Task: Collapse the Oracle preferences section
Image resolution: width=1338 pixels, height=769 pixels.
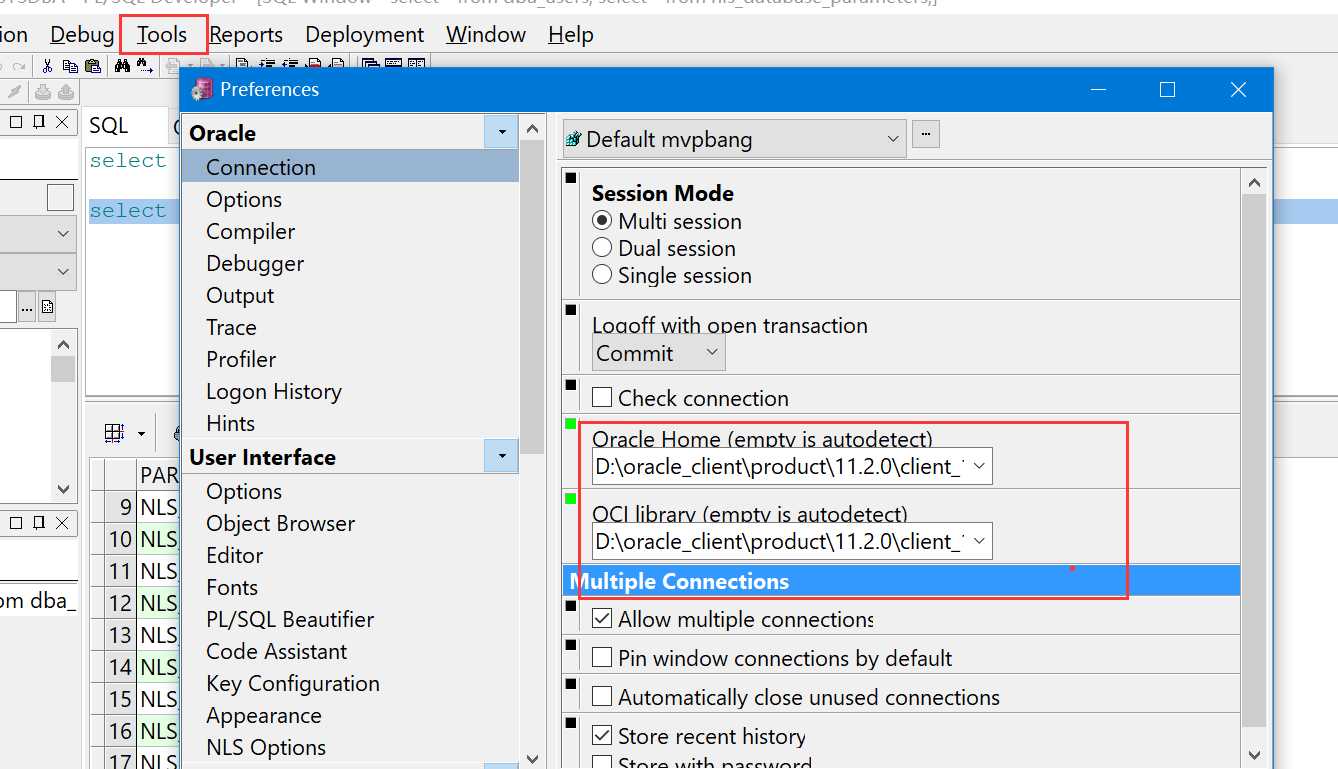Action: click(501, 132)
